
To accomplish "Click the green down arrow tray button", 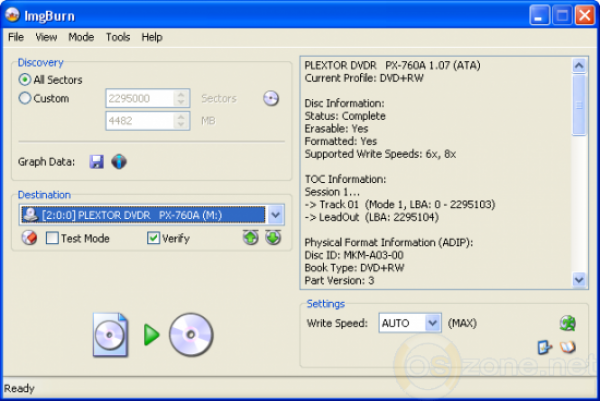I will coord(273,238).
